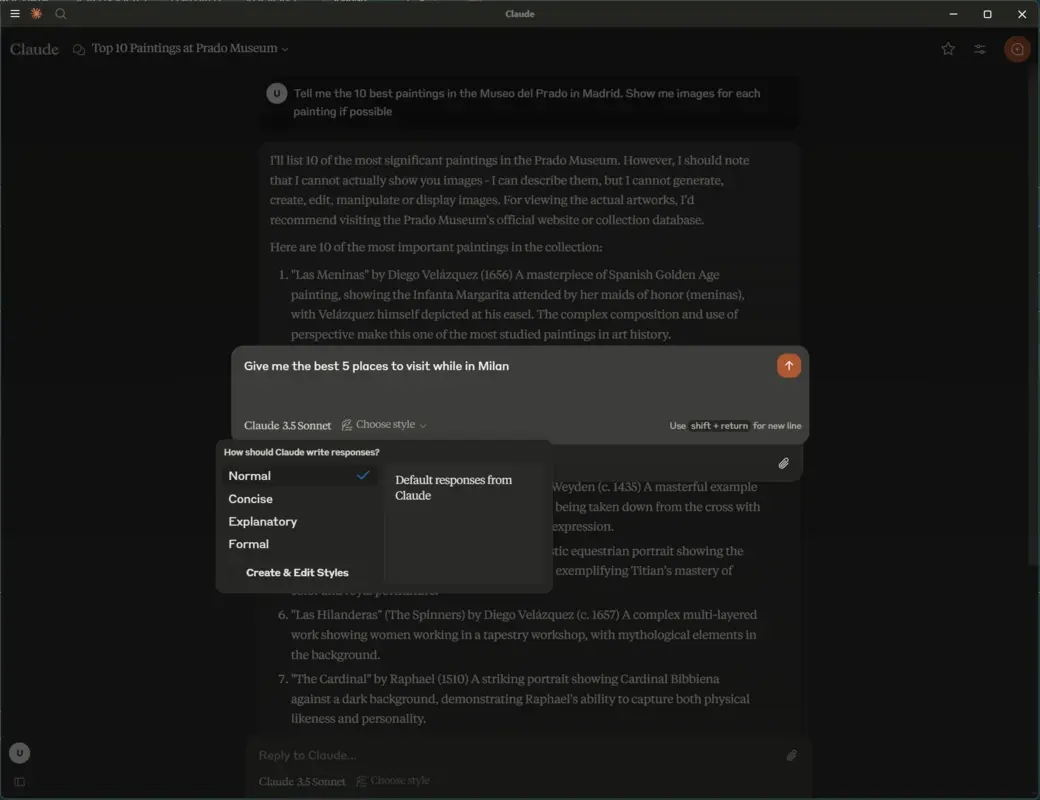The height and width of the screenshot is (800, 1040).
Task: Open search with the magnifier icon
Action: [61, 14]
